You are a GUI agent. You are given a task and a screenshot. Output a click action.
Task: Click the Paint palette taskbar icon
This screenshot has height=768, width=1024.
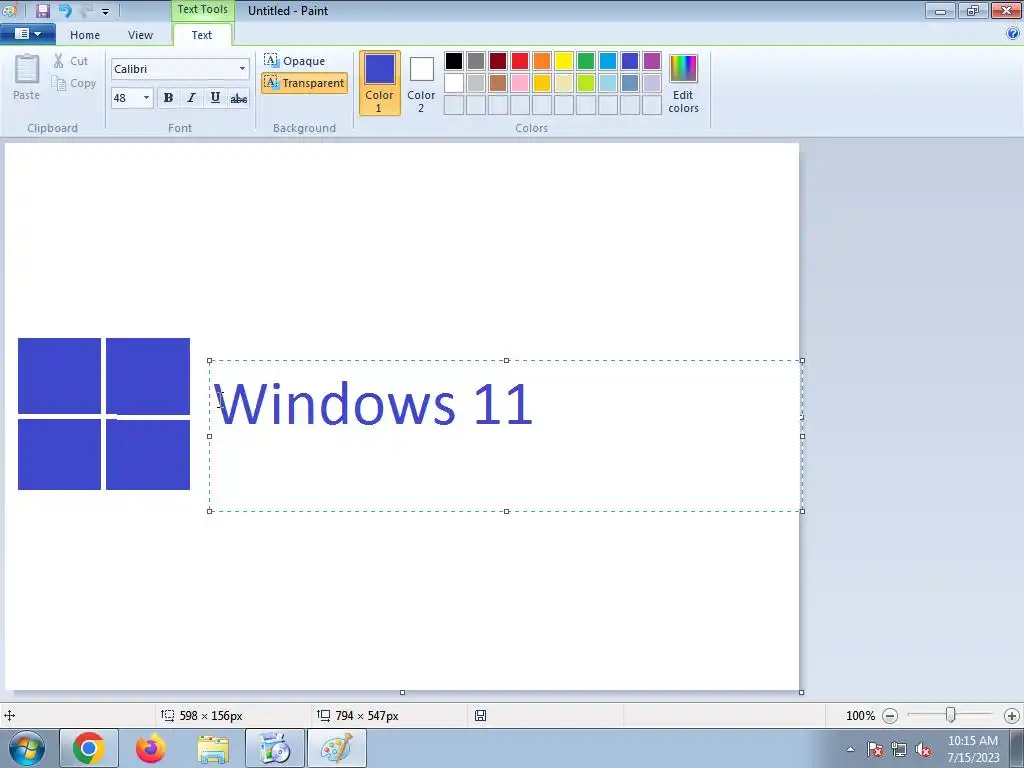tap(336, 748)
